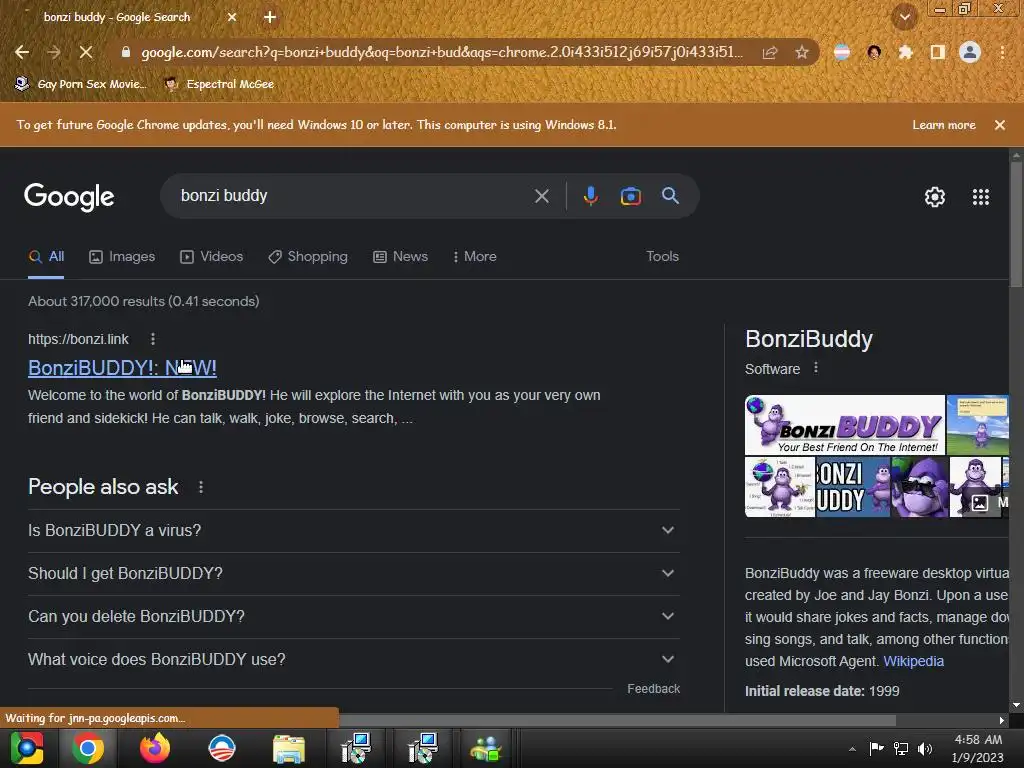Open purple gorilla with sunglasses thumbnail
This screenshot has width=1024, height=768.
tap(920, 487)
